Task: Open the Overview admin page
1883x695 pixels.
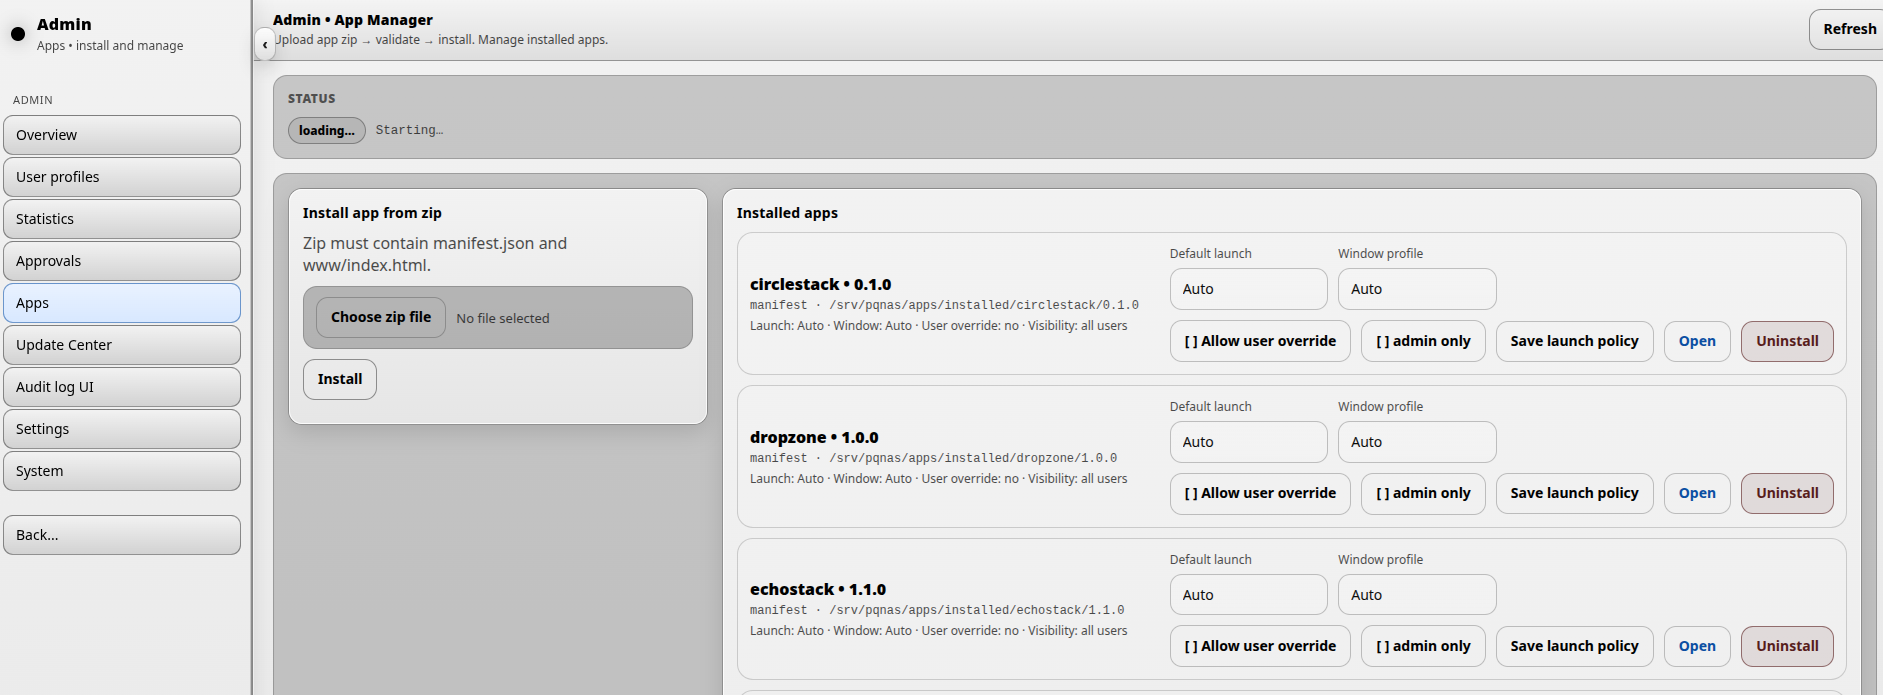Action: [x=122, y=135]
